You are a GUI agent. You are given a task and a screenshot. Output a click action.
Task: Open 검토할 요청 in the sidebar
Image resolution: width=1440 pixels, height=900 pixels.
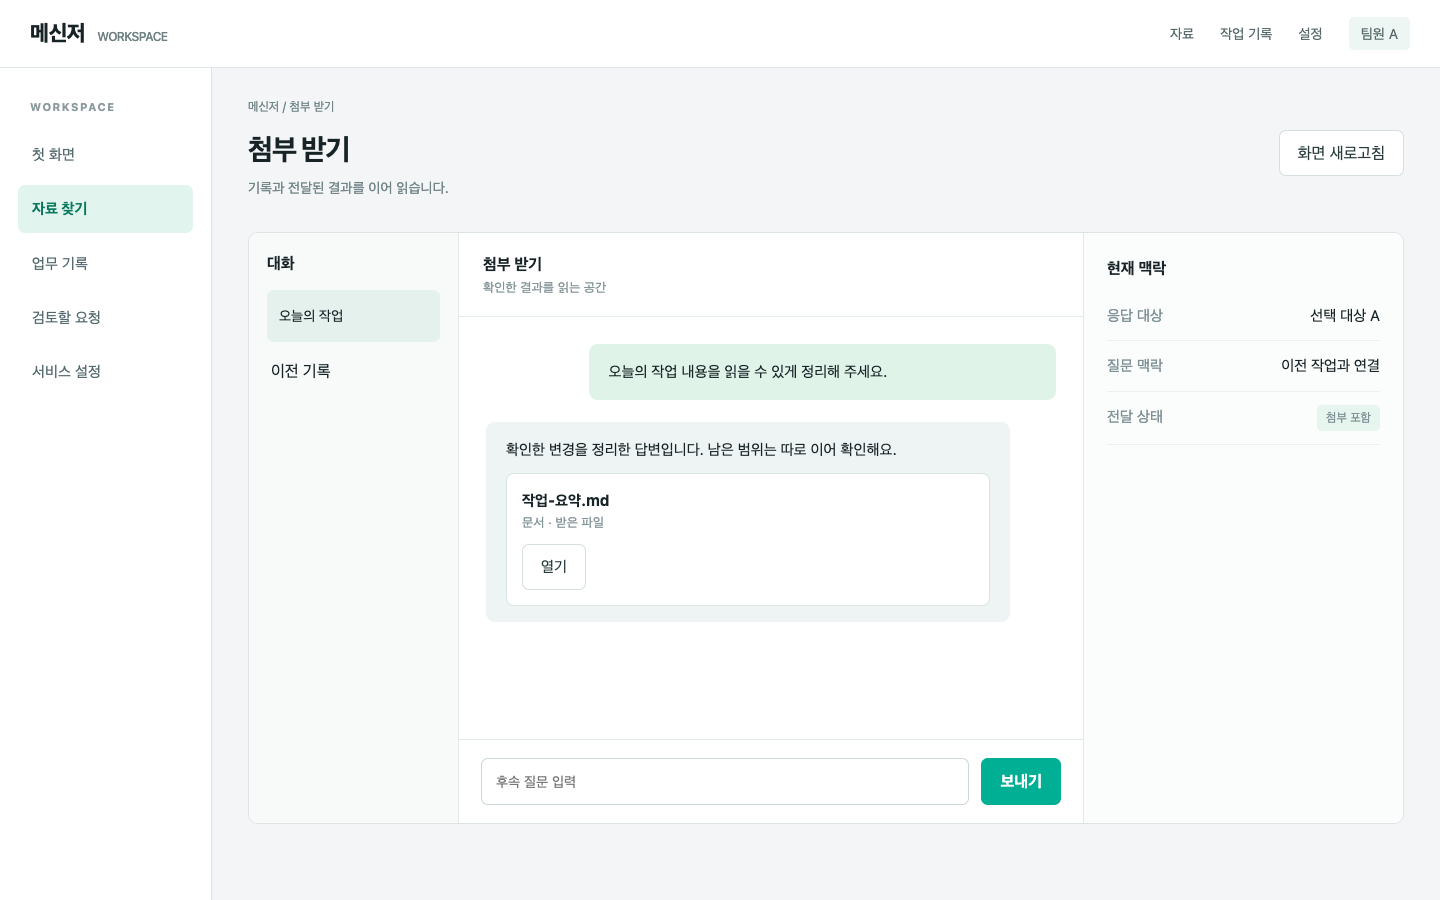[x=105, y=317]
